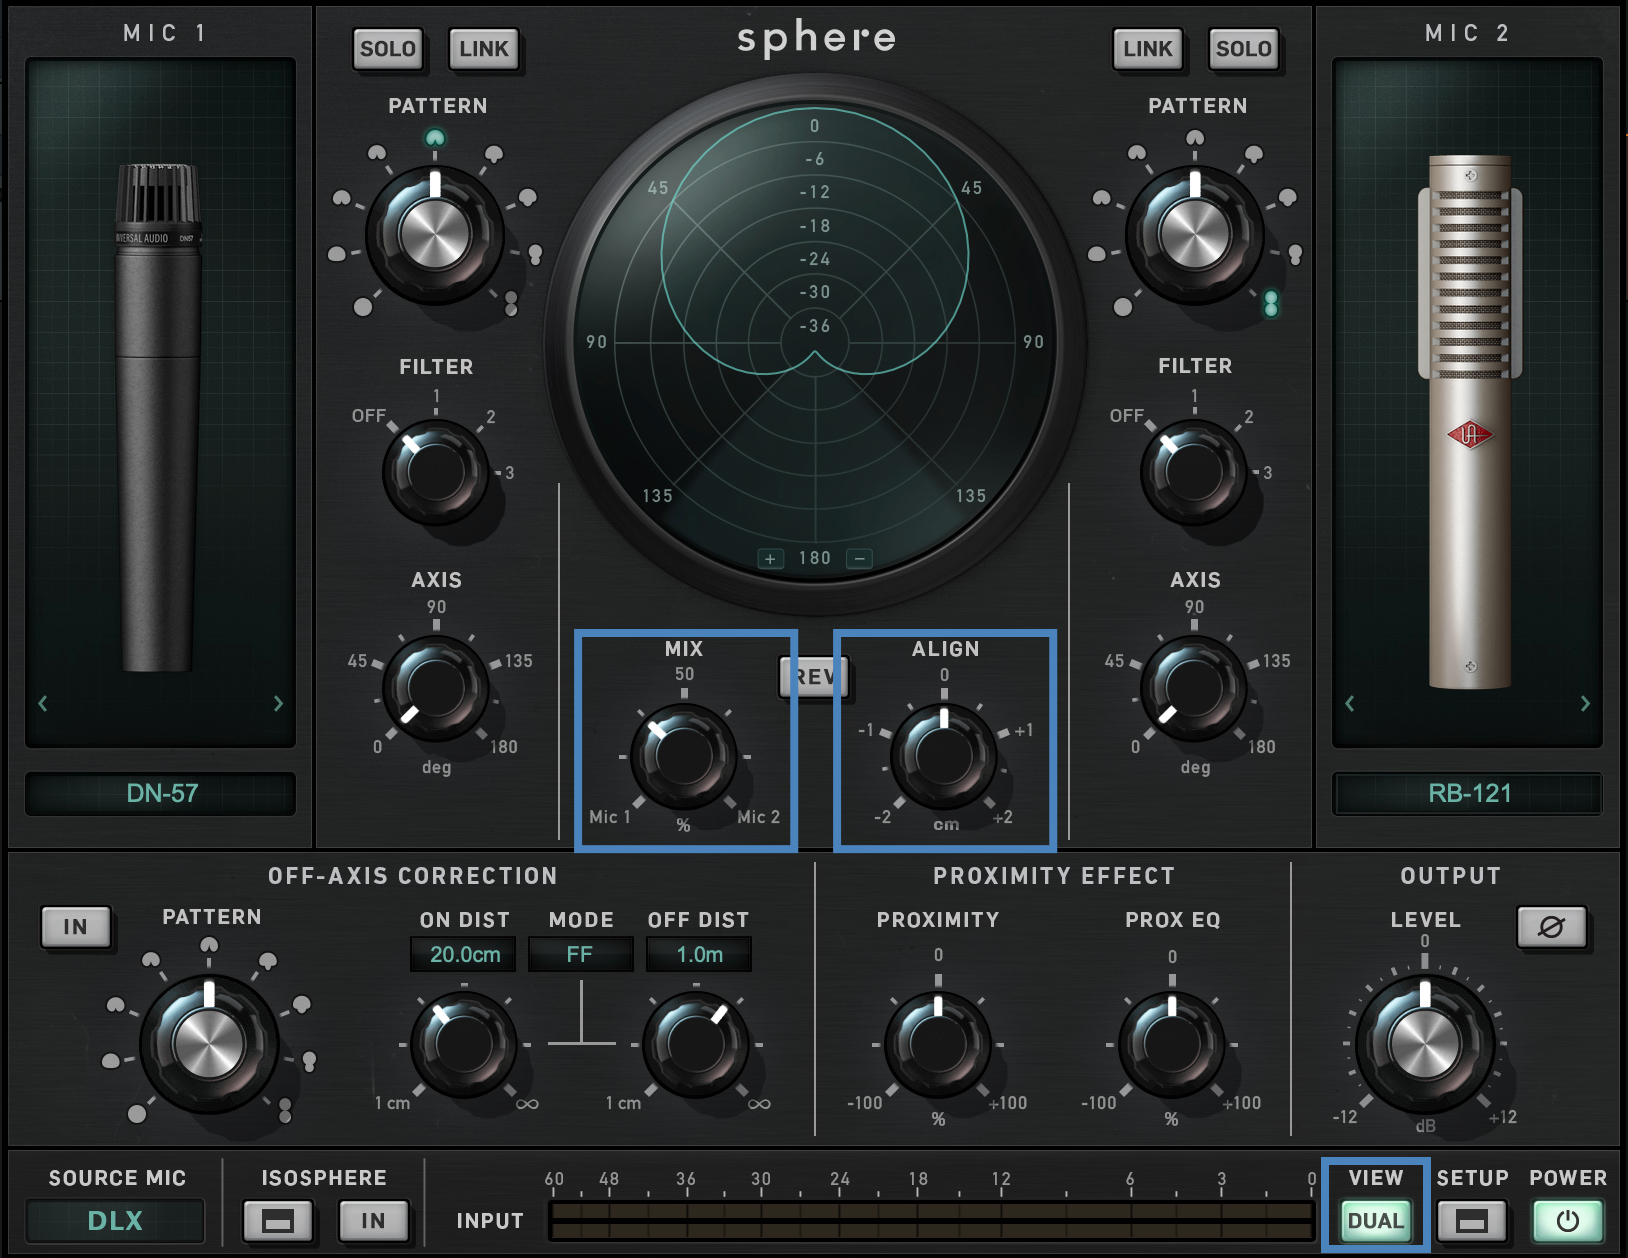Toggle the Power button
The image size is (1628, 1258).
pos(1567,1221)
